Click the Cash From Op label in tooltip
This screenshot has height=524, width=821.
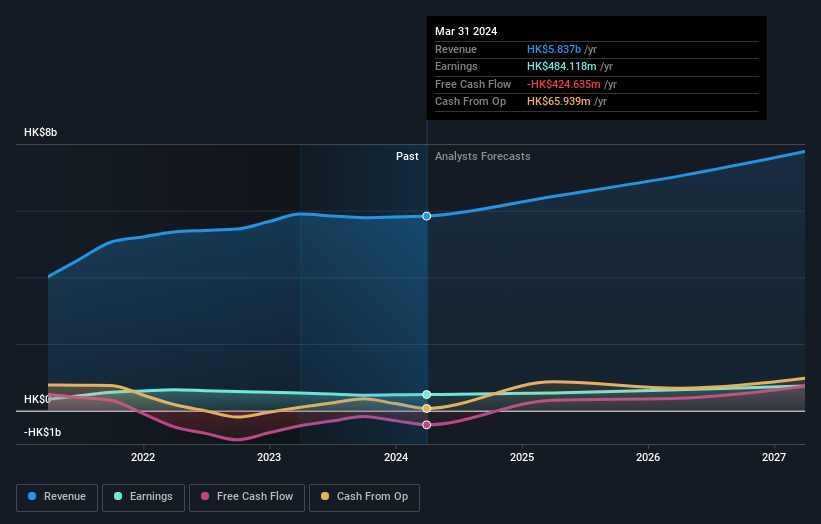point(470,102)
